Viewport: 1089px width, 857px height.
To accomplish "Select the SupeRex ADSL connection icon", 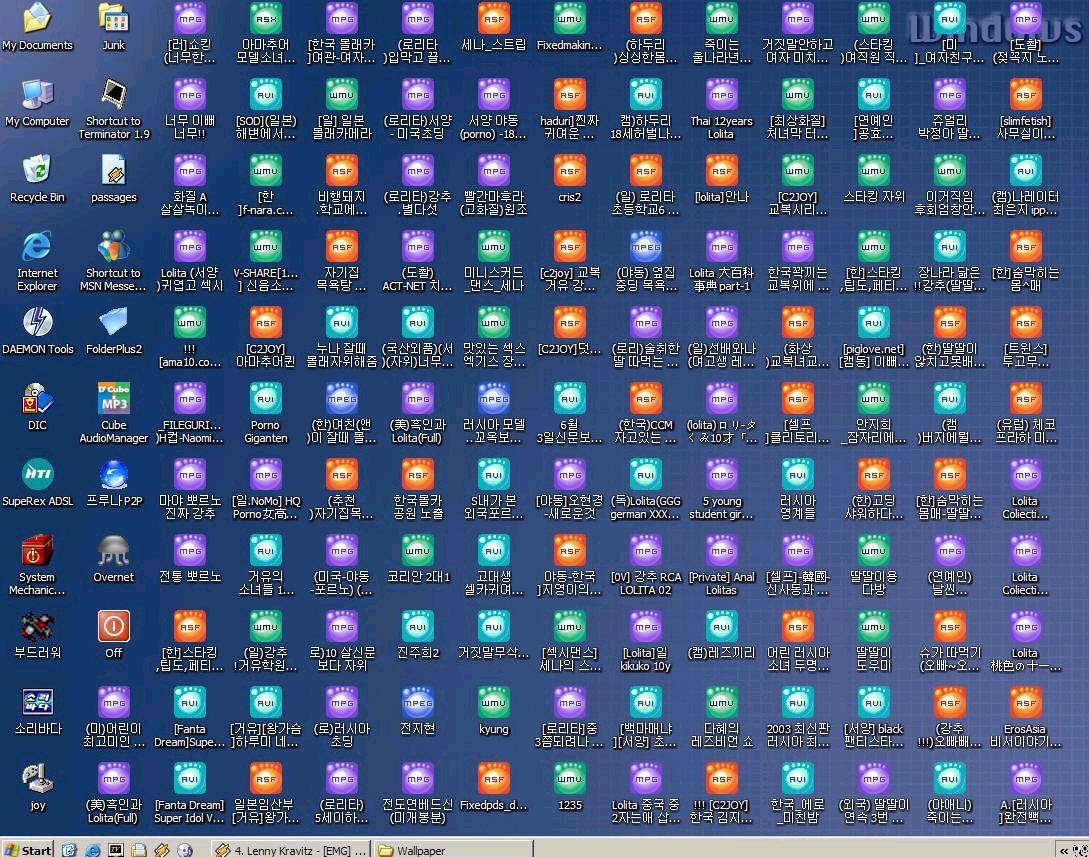I will (37, 475).
